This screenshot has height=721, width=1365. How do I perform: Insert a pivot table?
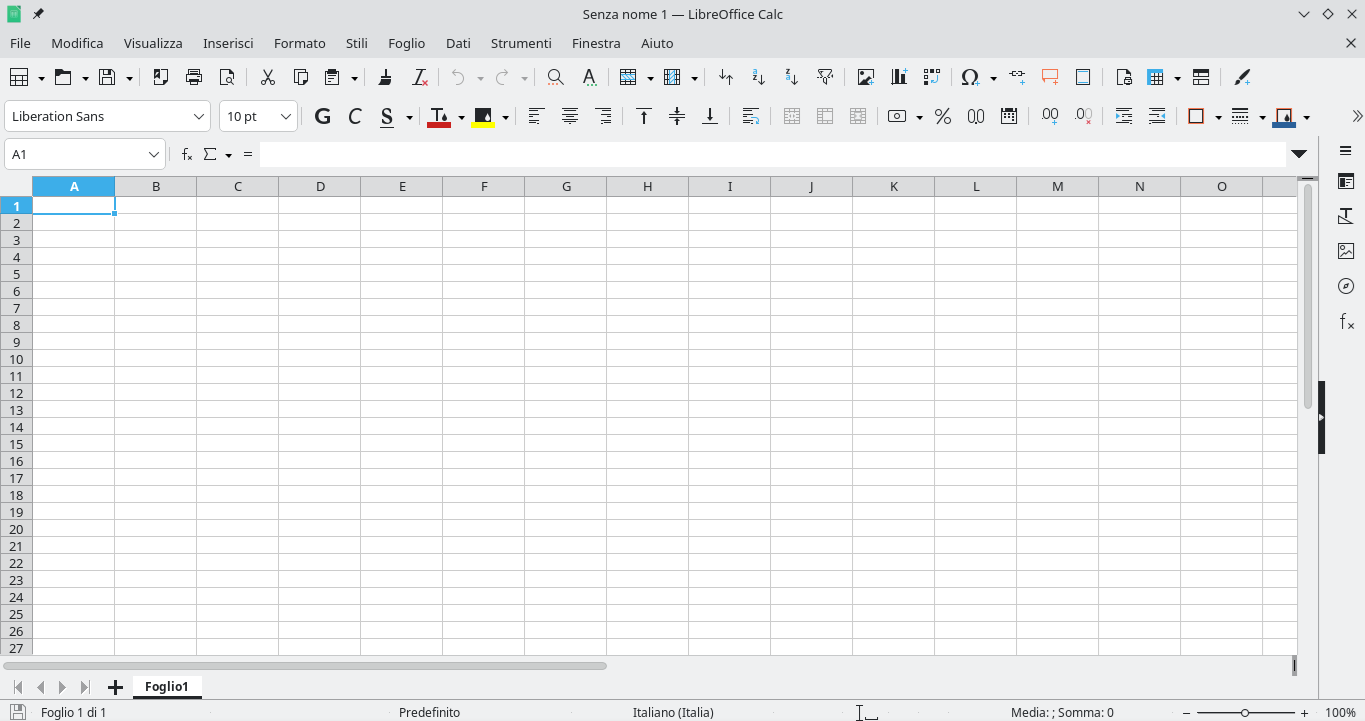(x=931, y=77)
